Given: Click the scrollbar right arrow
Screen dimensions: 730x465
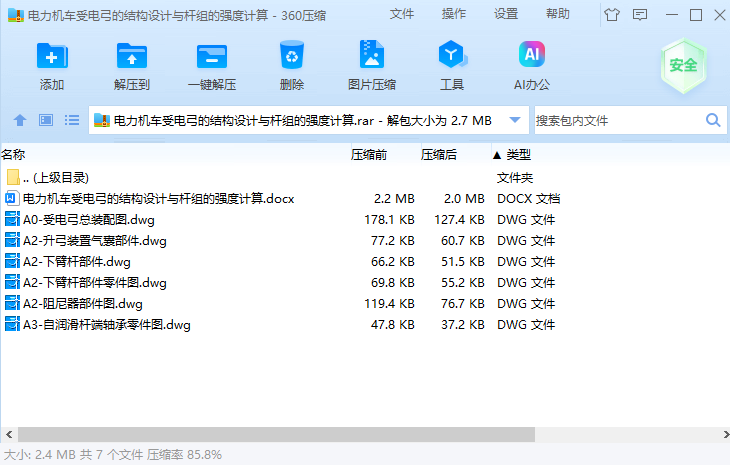Looking at the screenshot, I should tap(725, 435).
